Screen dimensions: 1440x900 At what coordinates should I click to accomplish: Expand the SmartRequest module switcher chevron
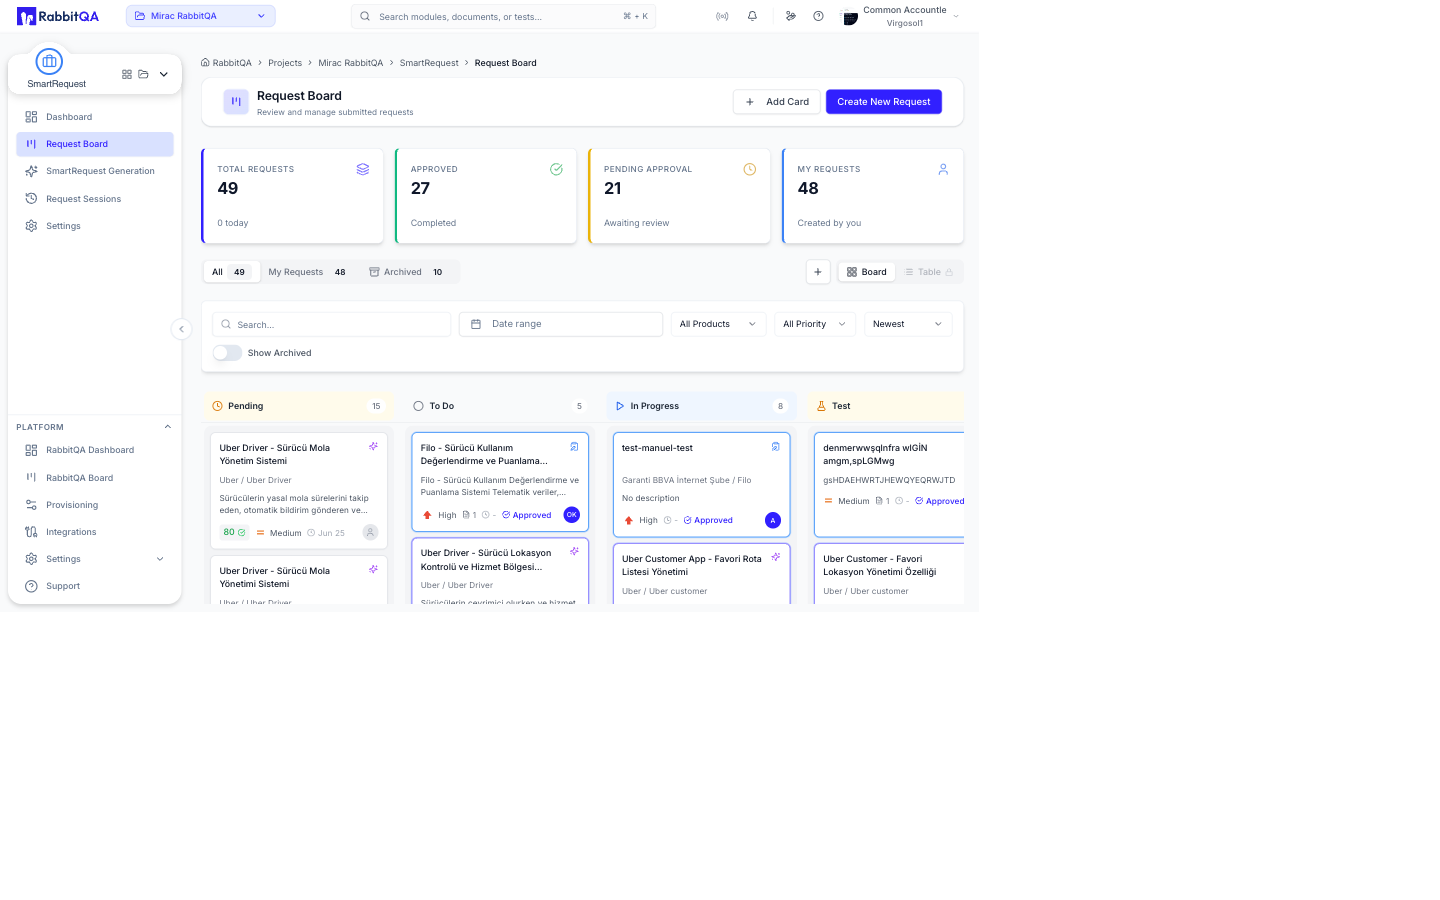coord(164,74)
